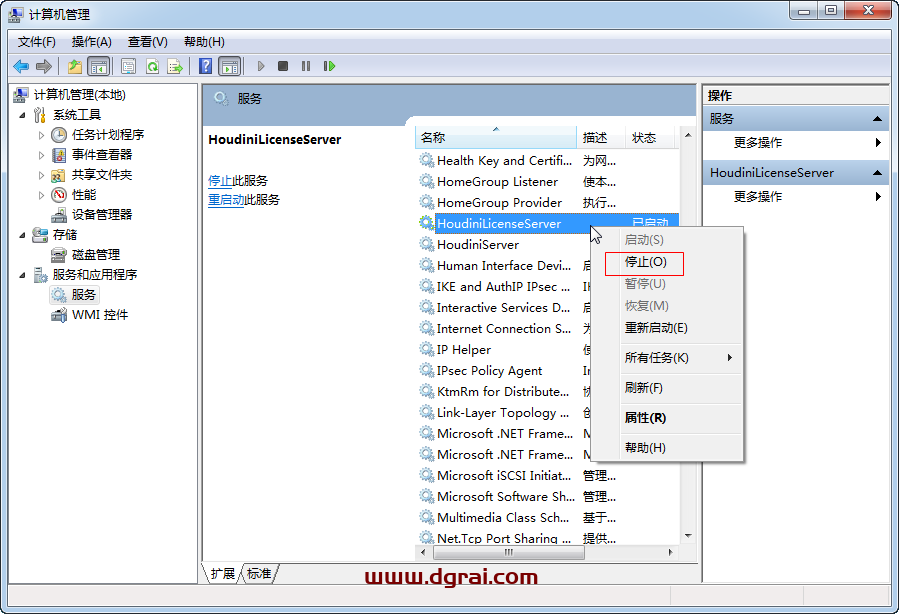Choose 帮助(H) in the context menu
Image resolution: width=899 pixels, height=614 pixels.
[667, 448]
